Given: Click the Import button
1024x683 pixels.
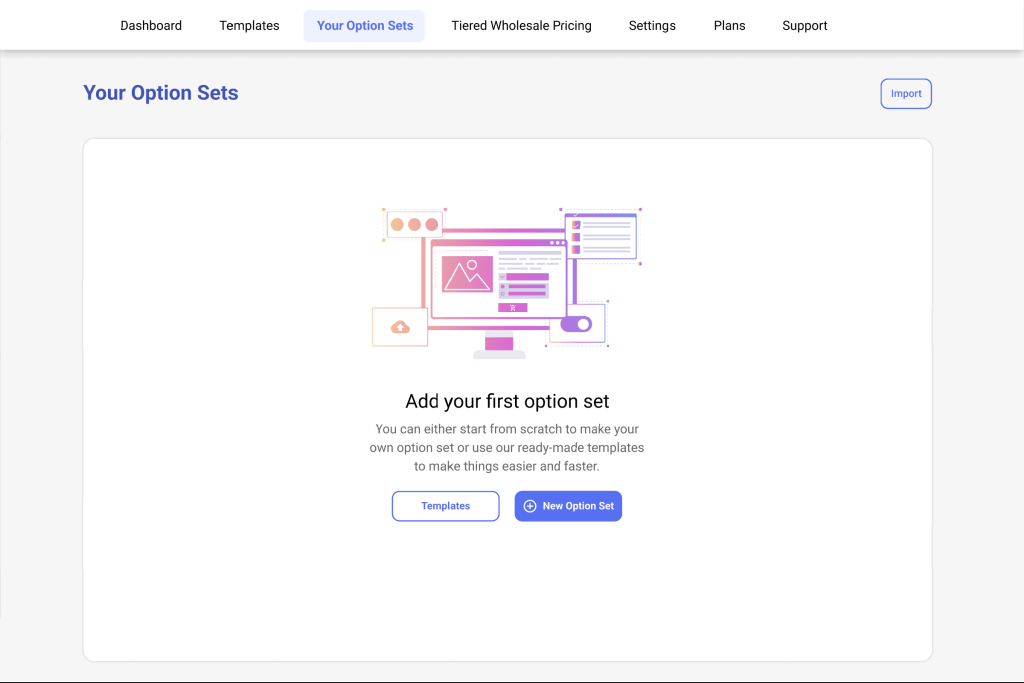Looking at the screenshot, I should (906, 93).
